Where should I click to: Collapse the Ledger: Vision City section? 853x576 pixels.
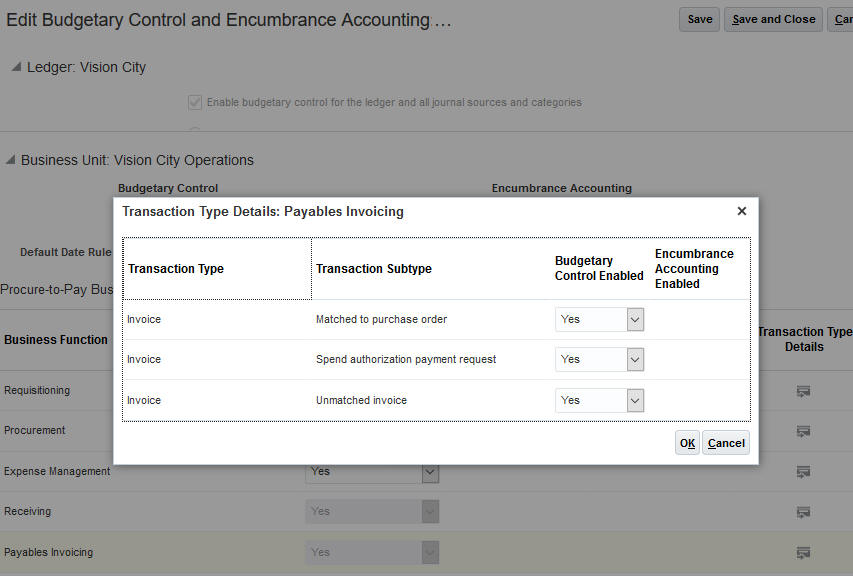(x=17, y=67)
